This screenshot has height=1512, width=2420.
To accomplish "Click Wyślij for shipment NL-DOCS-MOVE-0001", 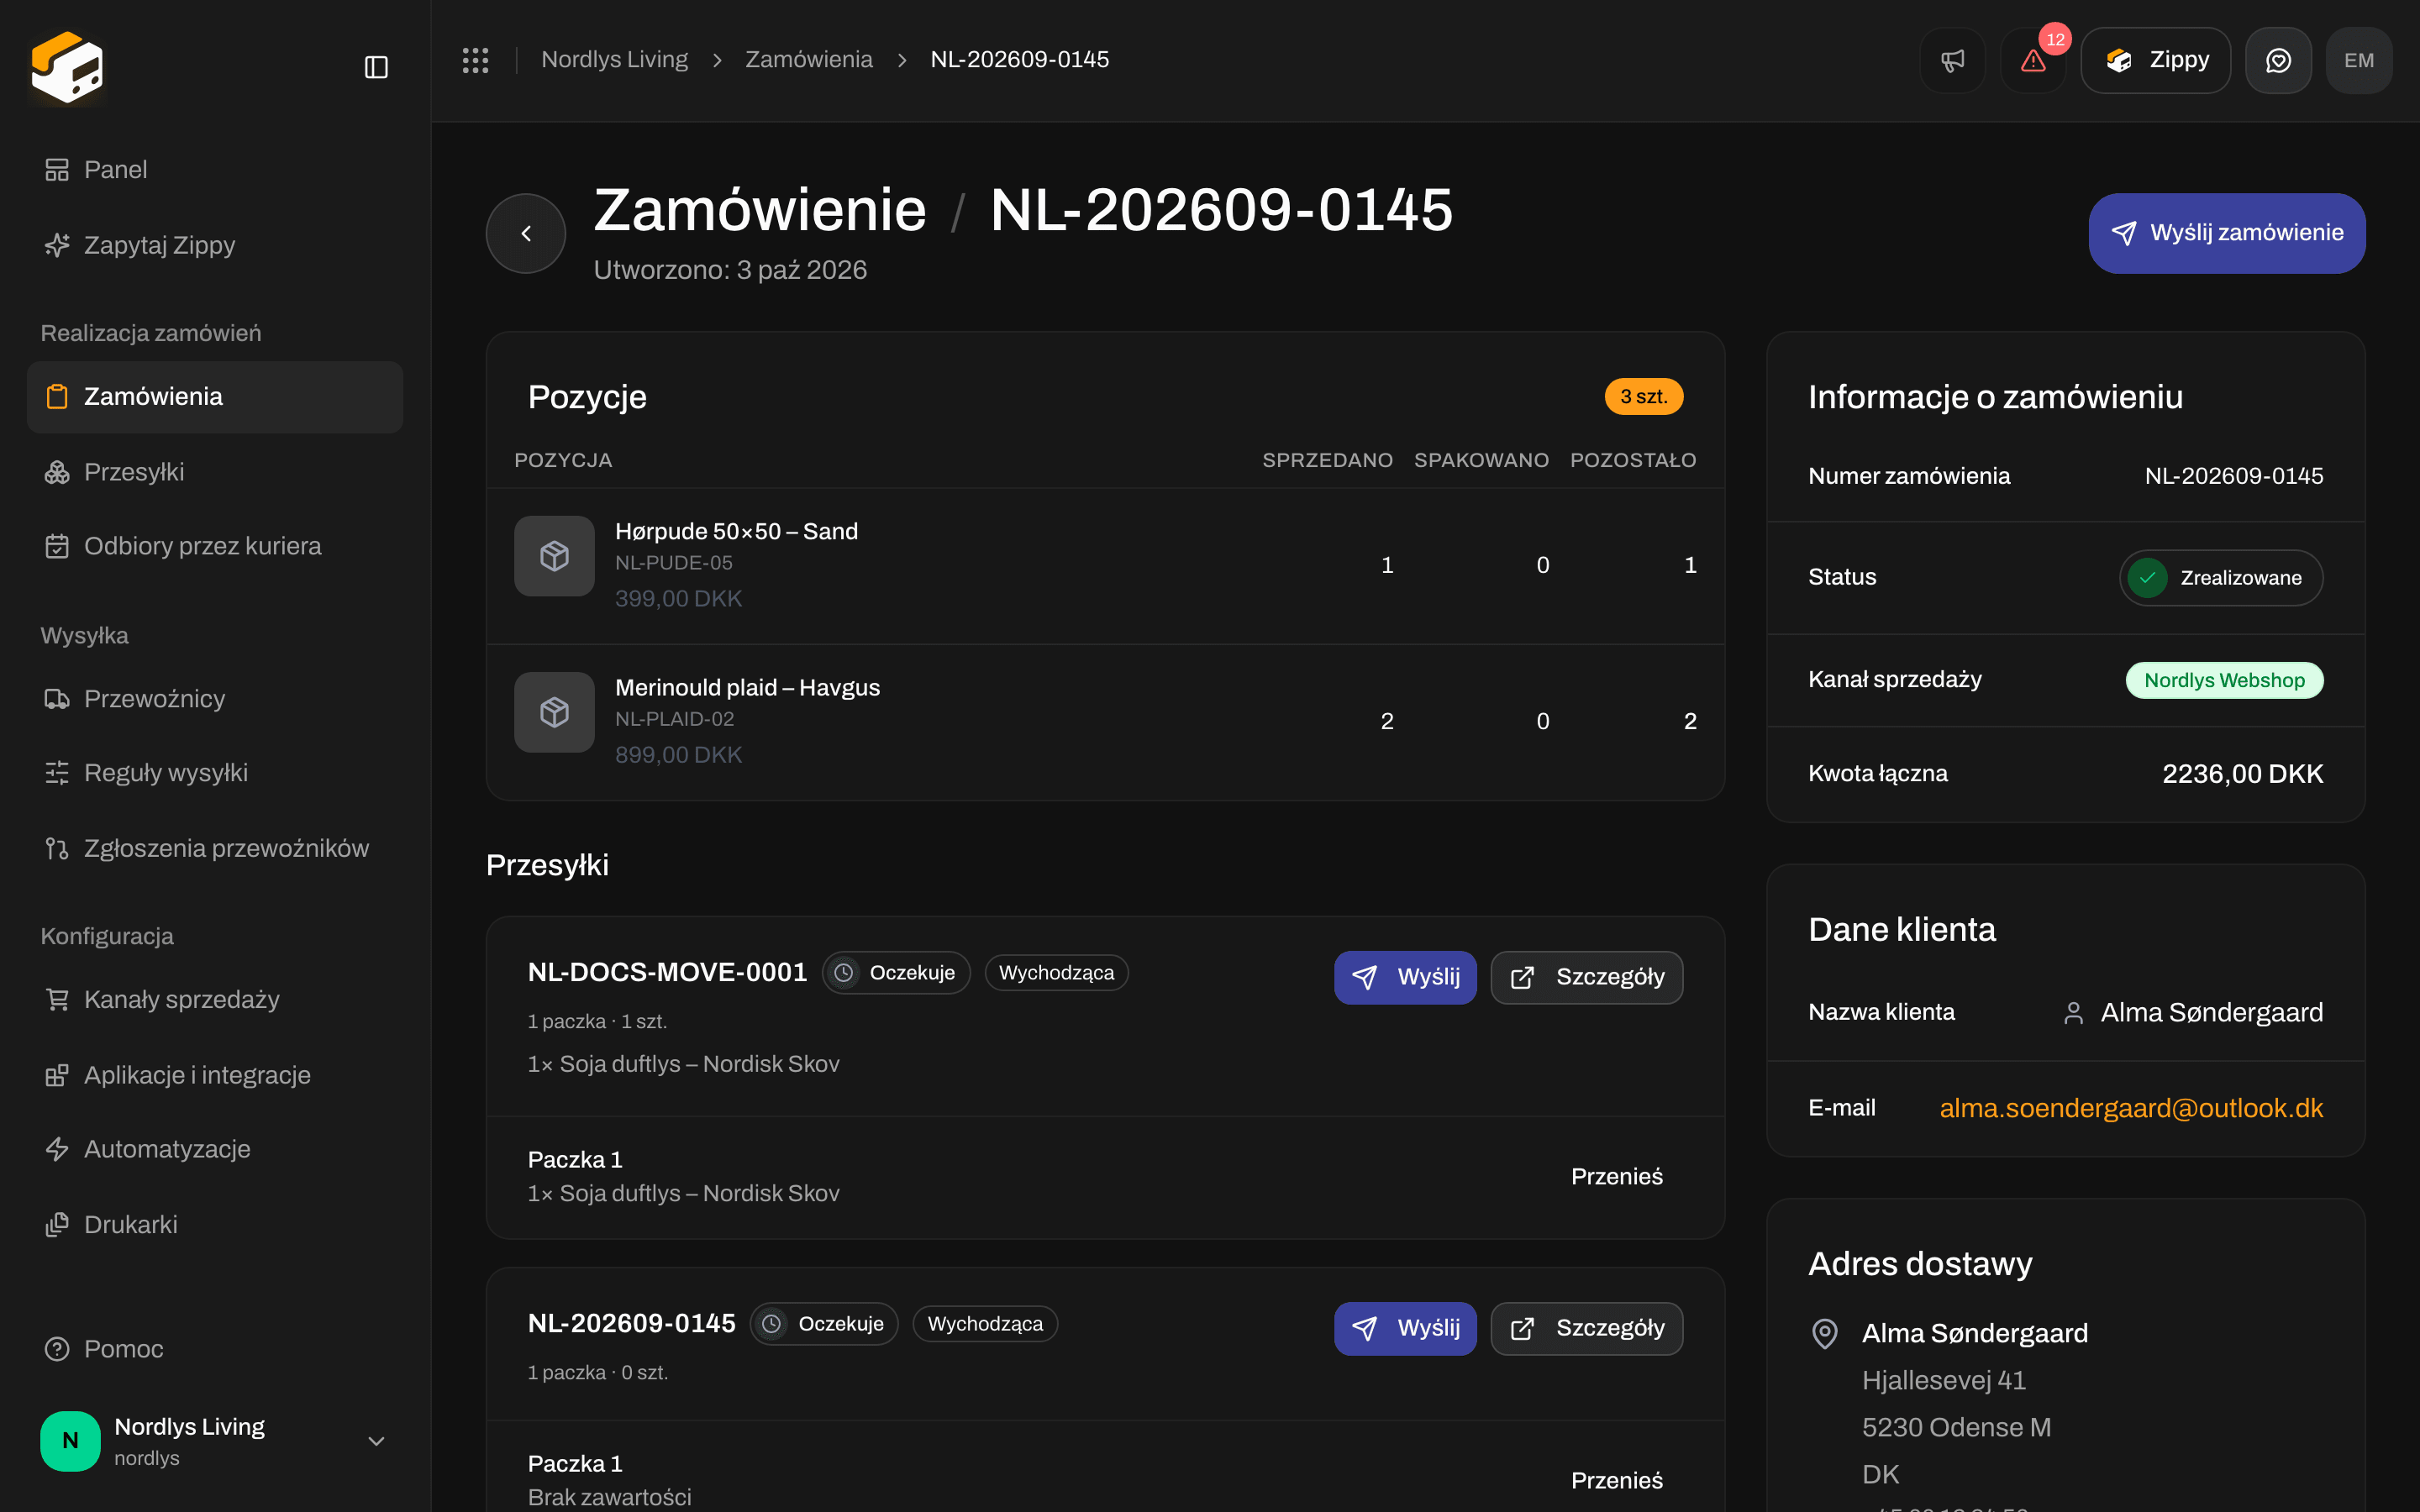I will pyautogui.click(x=1405, y=977).
